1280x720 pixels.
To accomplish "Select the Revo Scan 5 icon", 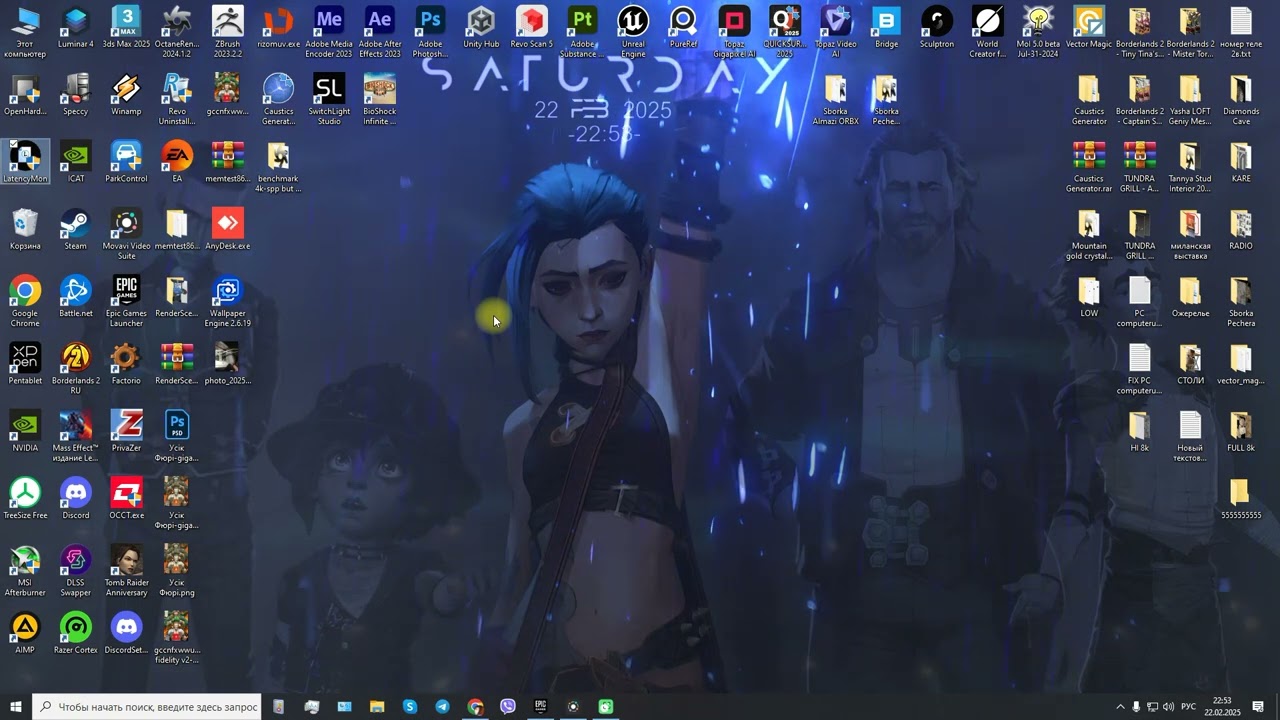I will pyautogui.click(x=532, y=29).
